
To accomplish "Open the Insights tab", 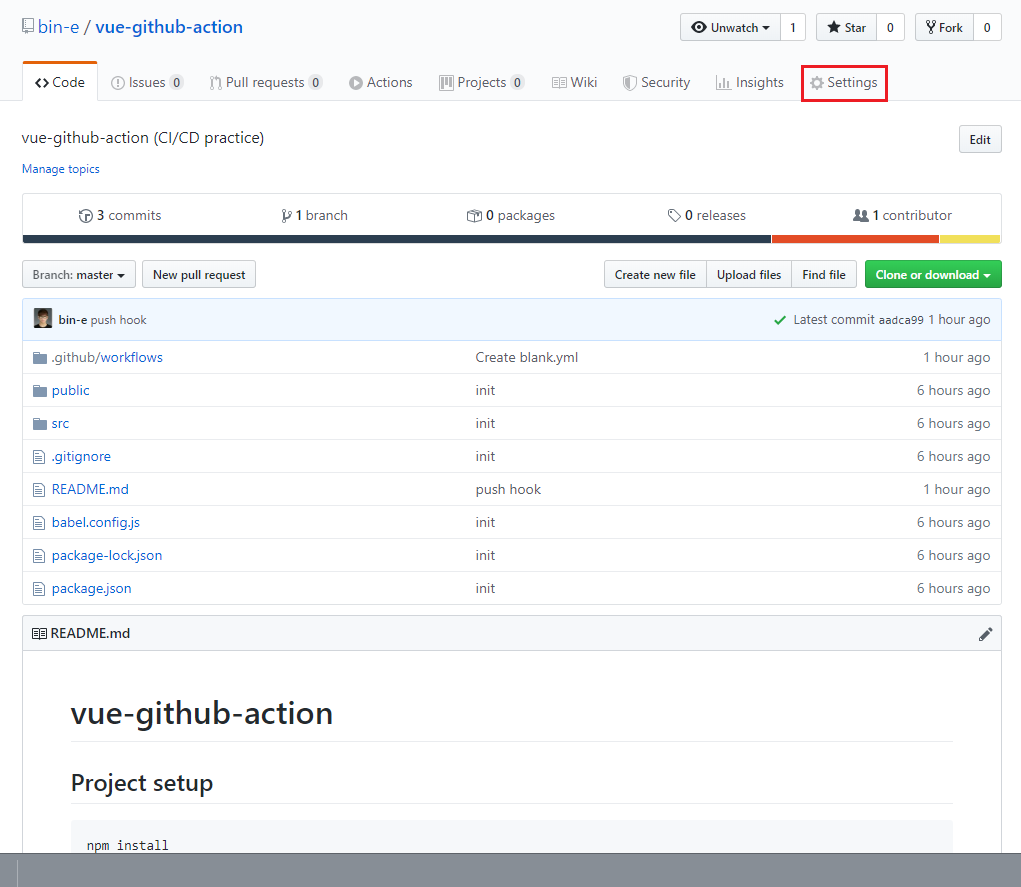I will click(x=749, y=83).
